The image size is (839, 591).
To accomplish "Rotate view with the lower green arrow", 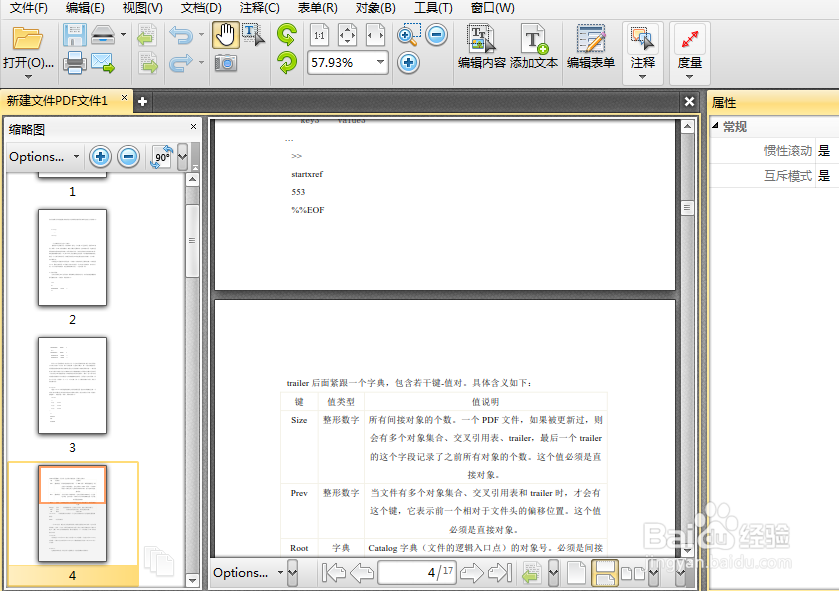I will tap(287, 63).
